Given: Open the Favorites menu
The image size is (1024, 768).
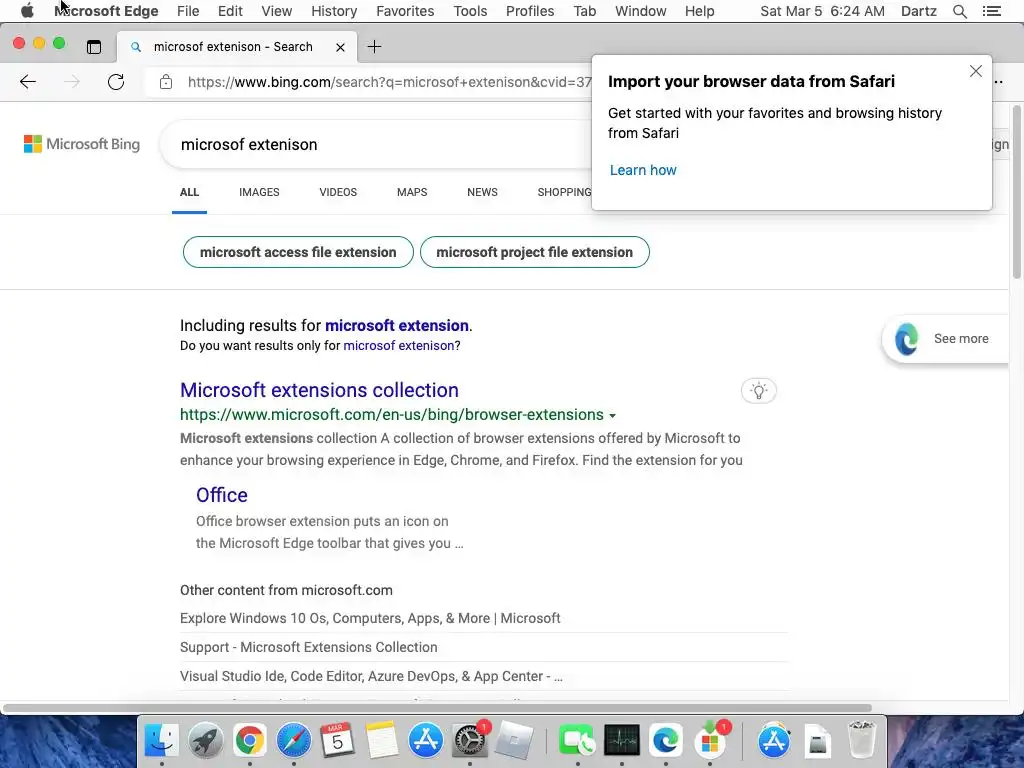Looking at the screenshot, I should point(405,11).
